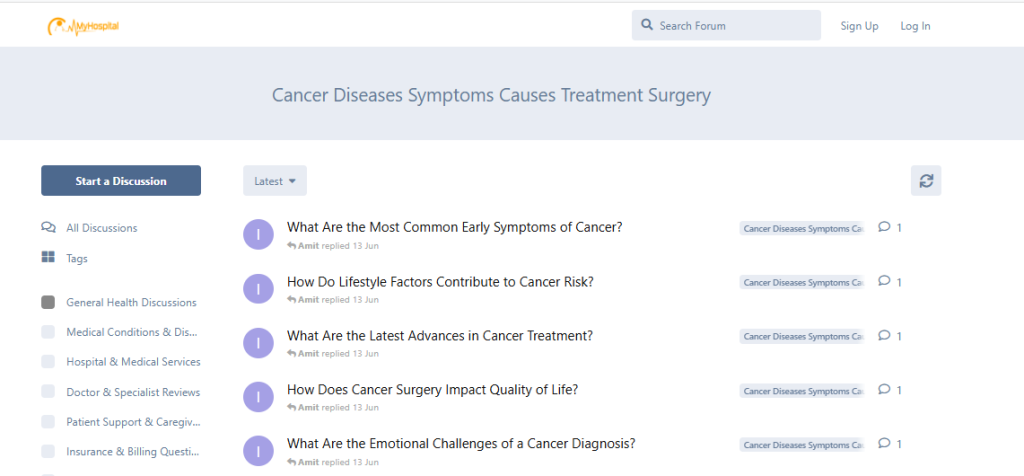Select General Health Discussions tag square

coord(48,302)
